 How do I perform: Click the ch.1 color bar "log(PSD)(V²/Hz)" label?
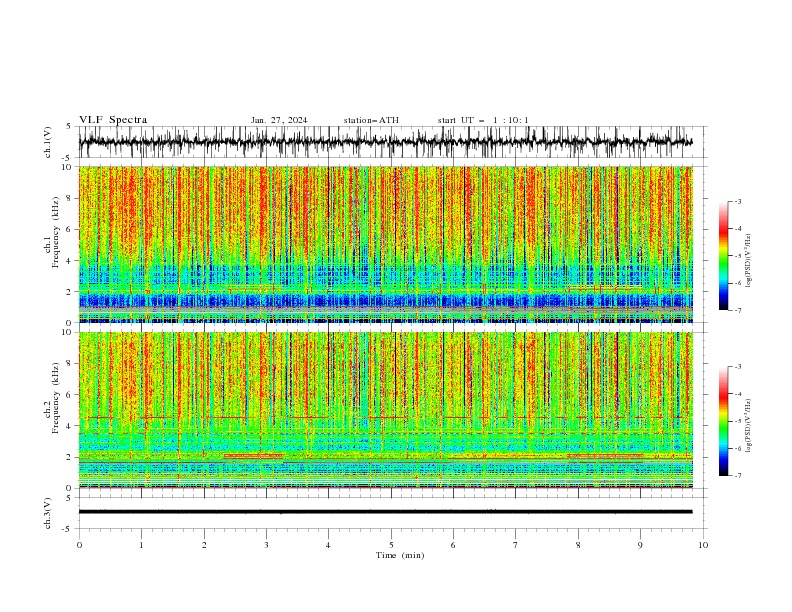[x=749, y=261]
